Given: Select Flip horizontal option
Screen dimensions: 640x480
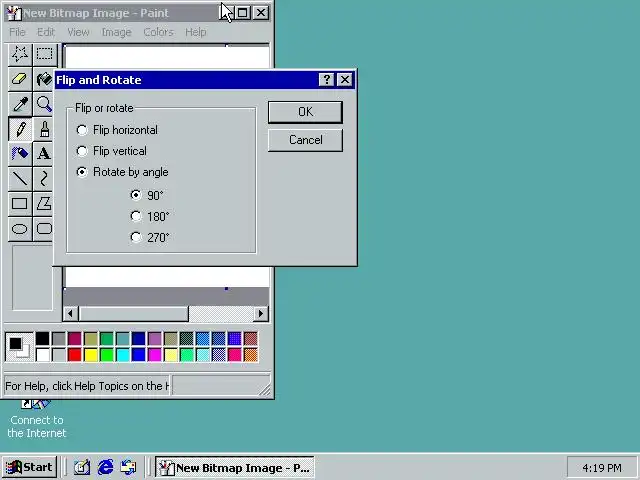Looking at the screenshot, I should pyautogui.click(x=117, y=130).
